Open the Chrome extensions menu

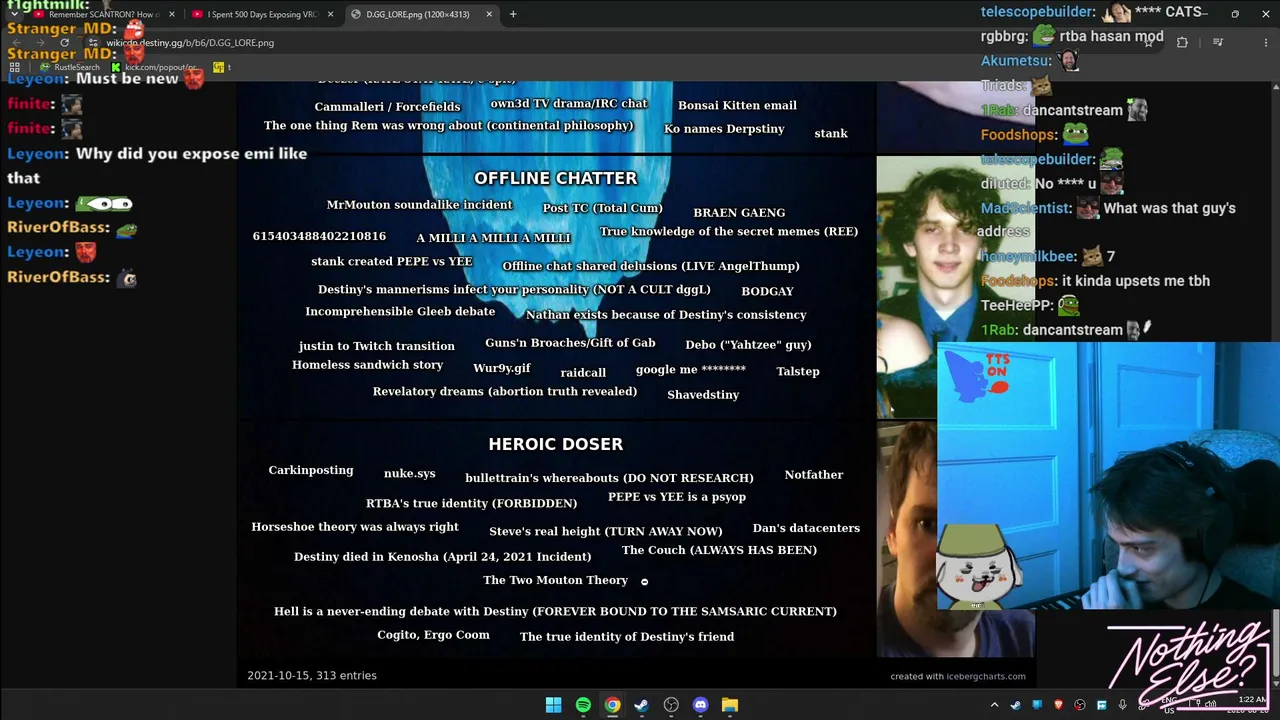[1182, 43]
